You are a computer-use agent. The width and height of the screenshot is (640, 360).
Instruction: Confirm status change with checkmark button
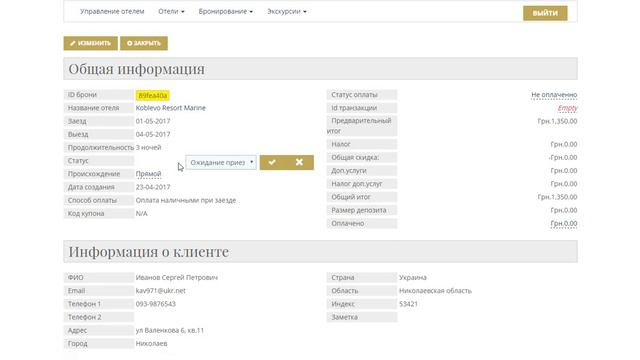point(272,162)
